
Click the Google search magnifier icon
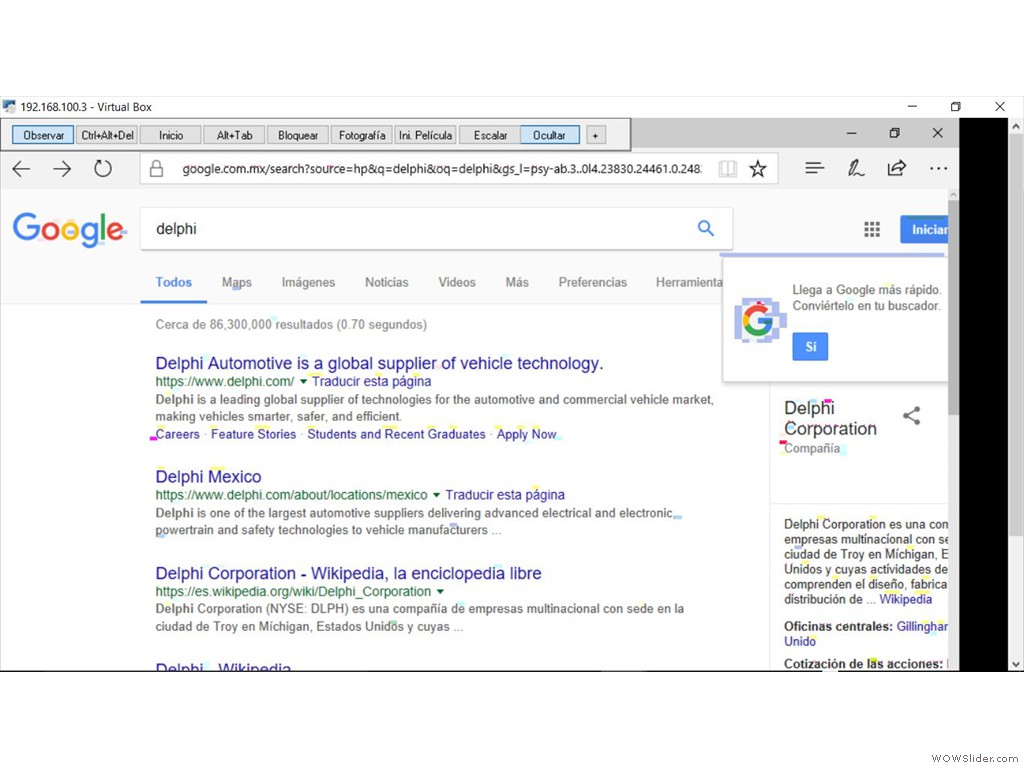coord(705,229)
